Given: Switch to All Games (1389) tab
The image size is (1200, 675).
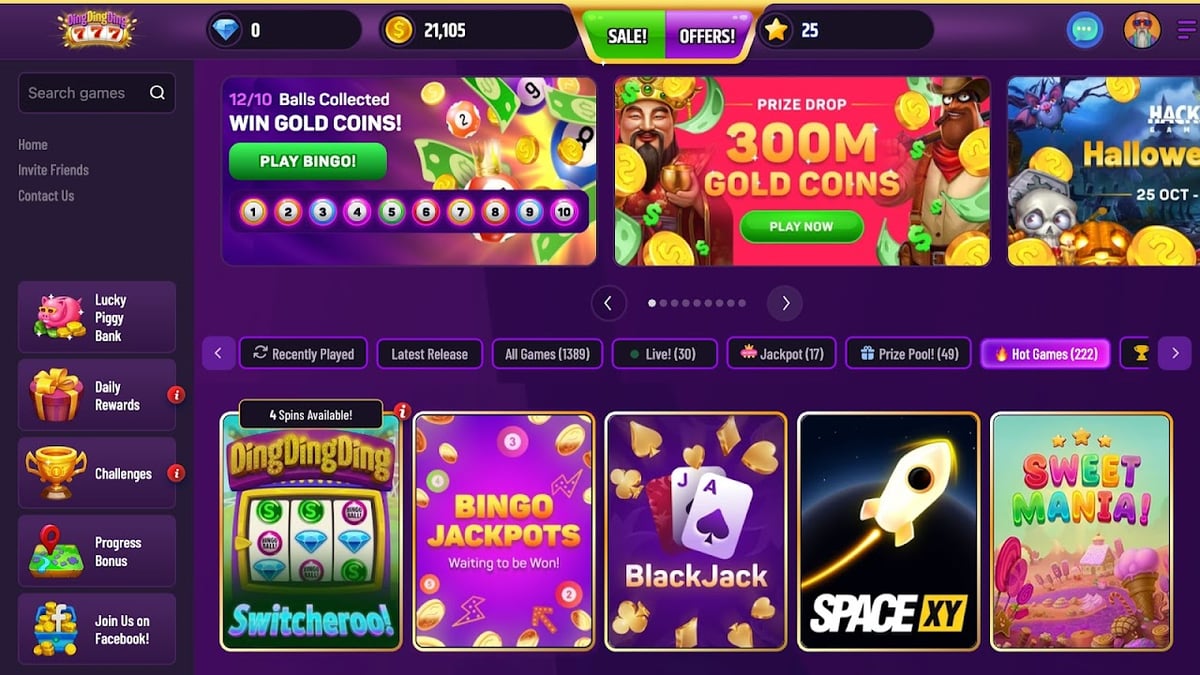Looking at the screenshot, I should coord(547,353).
